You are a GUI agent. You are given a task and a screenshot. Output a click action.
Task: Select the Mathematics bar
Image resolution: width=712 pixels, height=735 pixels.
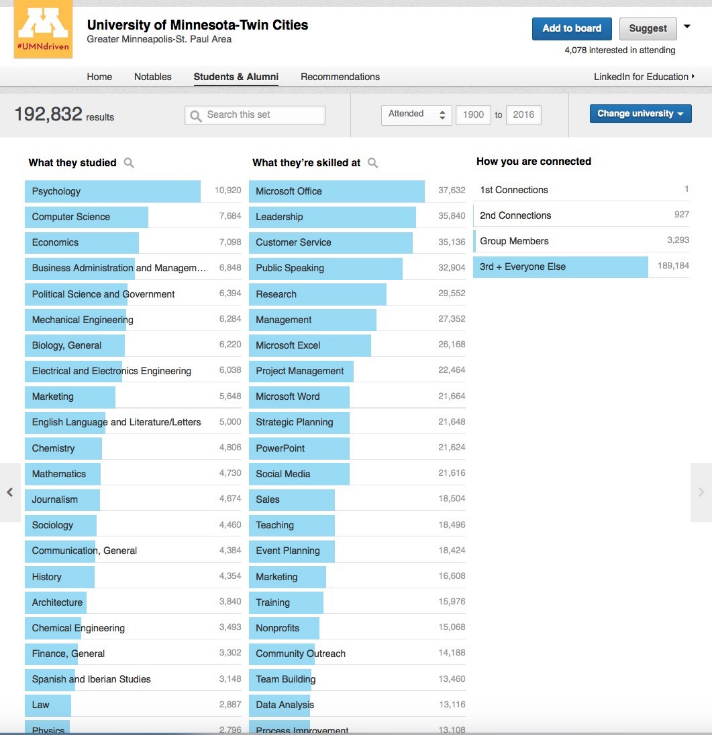tap(133, 474)
